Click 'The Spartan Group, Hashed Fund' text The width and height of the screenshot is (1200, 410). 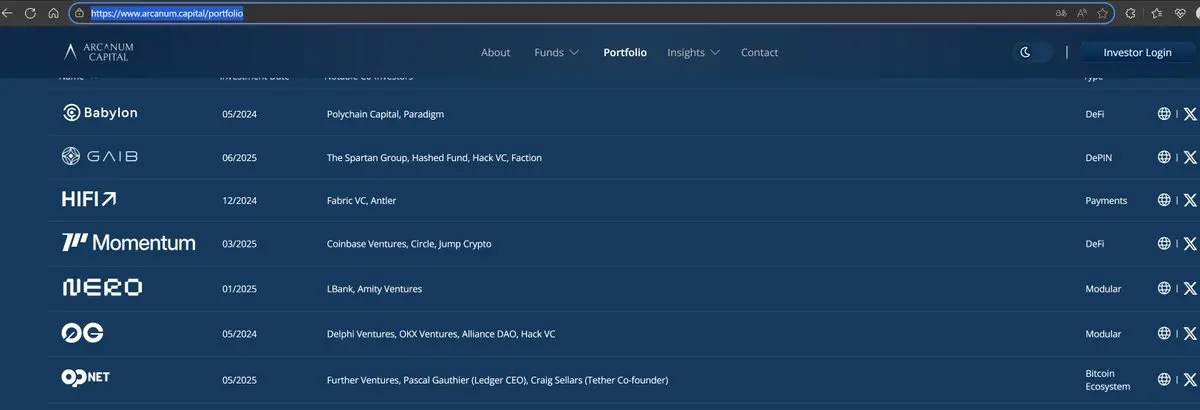tap(396, 158)
